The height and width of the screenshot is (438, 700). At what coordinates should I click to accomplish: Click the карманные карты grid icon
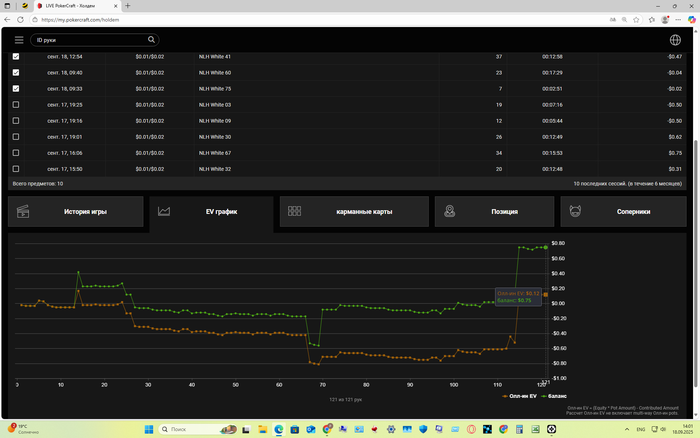pos(294,211)
